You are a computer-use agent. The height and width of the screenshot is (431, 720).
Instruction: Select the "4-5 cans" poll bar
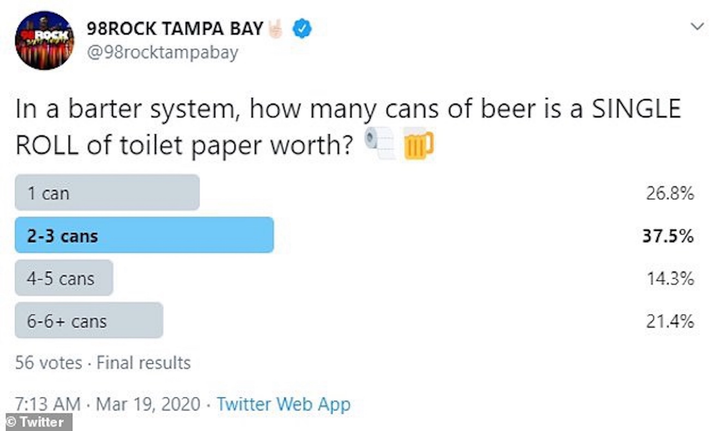64,279
